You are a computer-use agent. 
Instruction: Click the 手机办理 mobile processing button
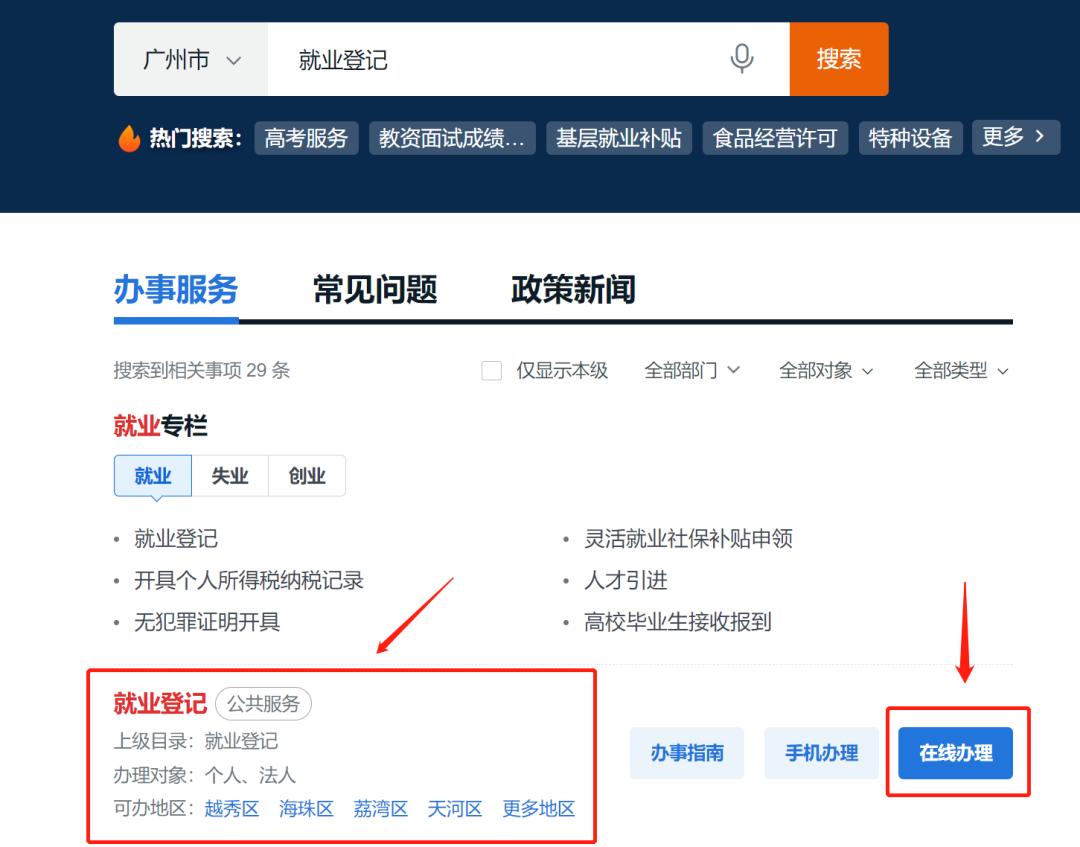822,753
